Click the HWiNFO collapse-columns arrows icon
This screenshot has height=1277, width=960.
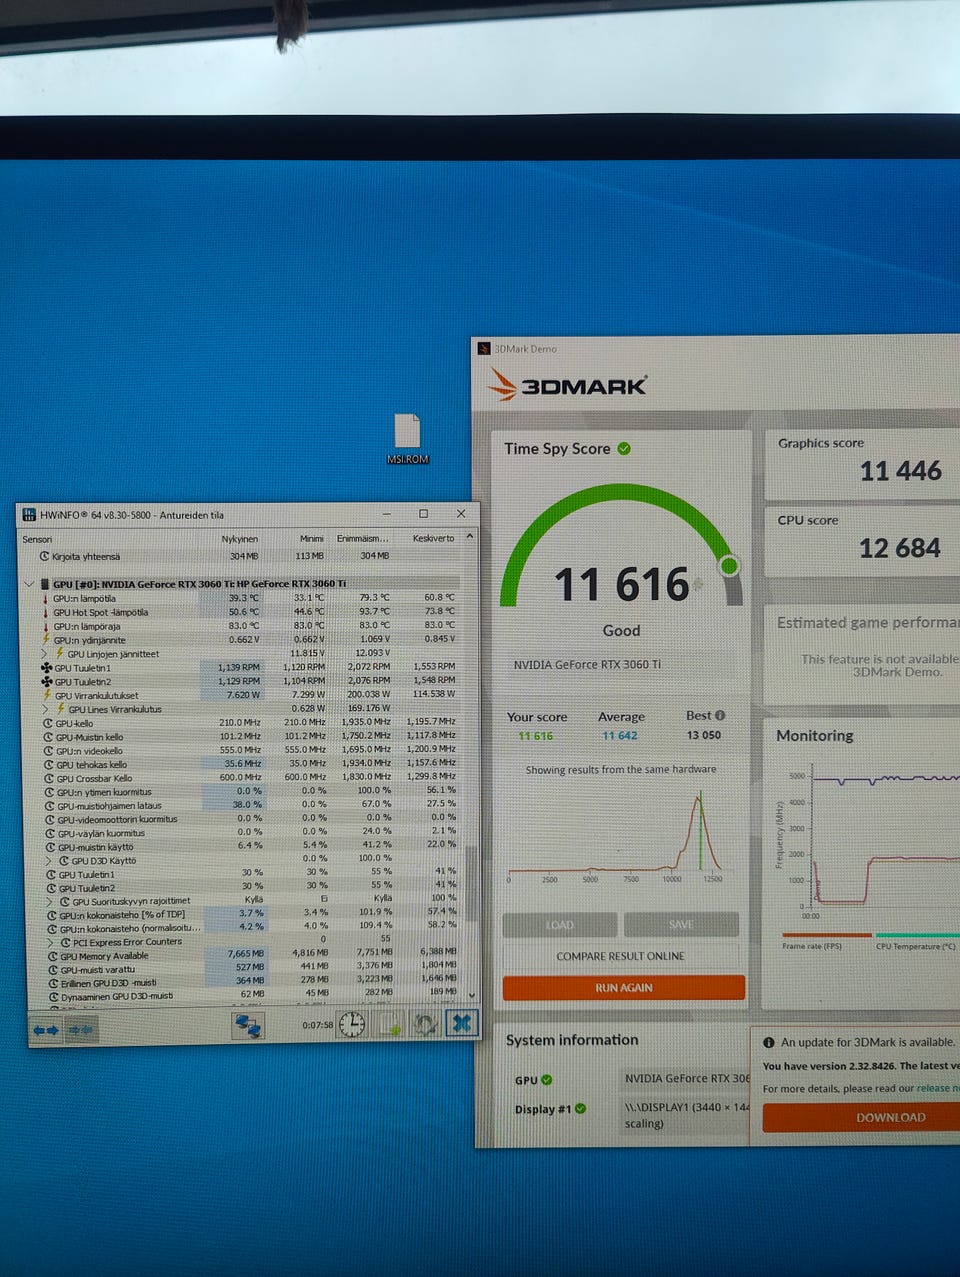[80, 1029]
